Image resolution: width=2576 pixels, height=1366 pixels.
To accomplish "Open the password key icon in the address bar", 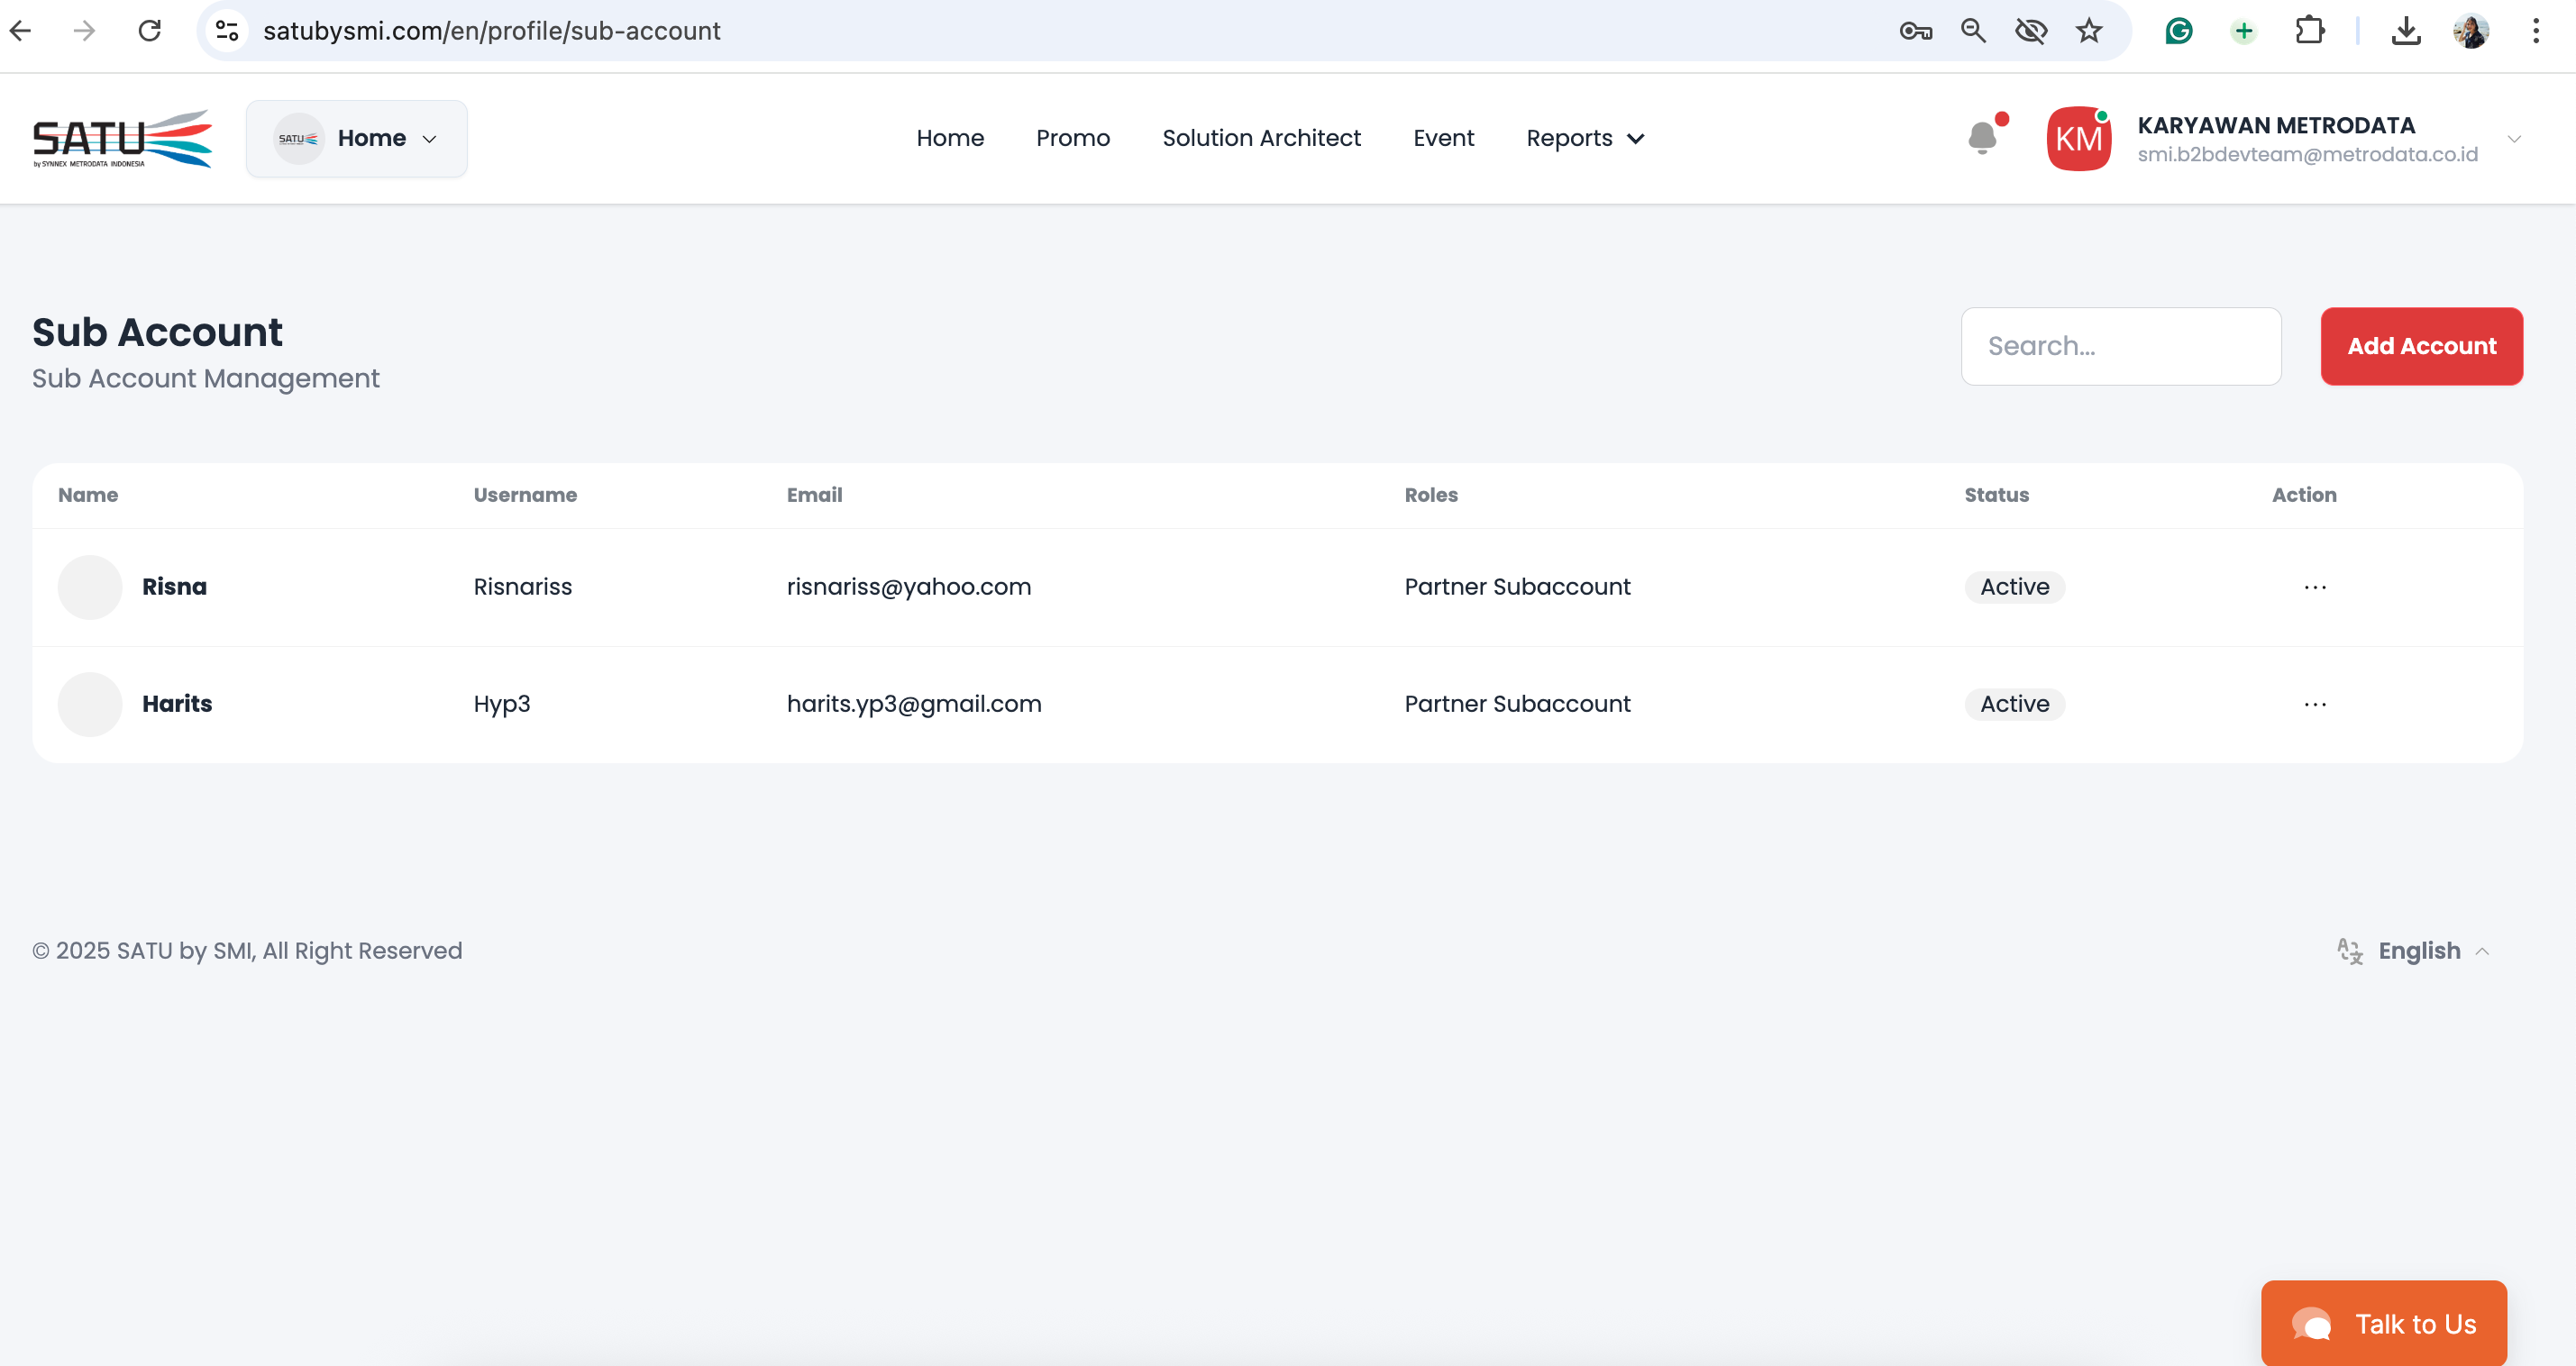I will click(x=1915, y=31).
